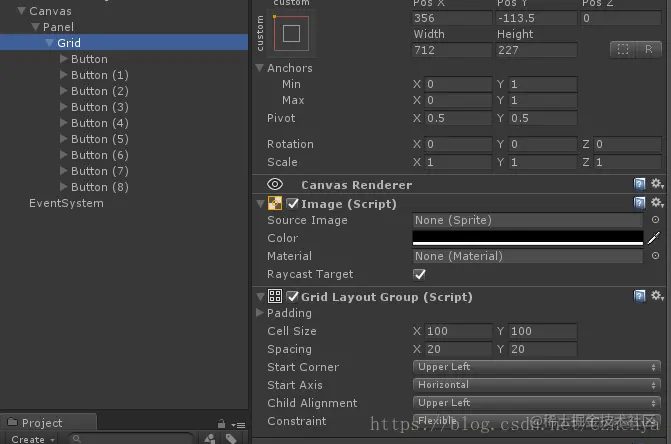Viewport: 671px width, 444px height.
Task: Open the Child Alignment dropdown
Action: coord(537,403)
